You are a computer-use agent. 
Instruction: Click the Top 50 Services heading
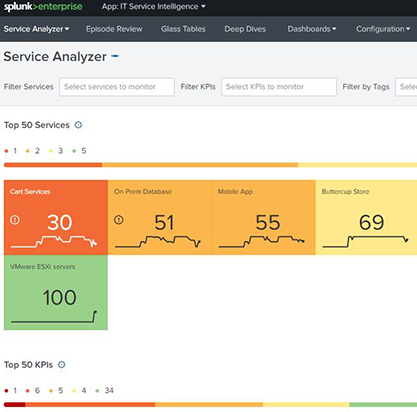[37, 125]
